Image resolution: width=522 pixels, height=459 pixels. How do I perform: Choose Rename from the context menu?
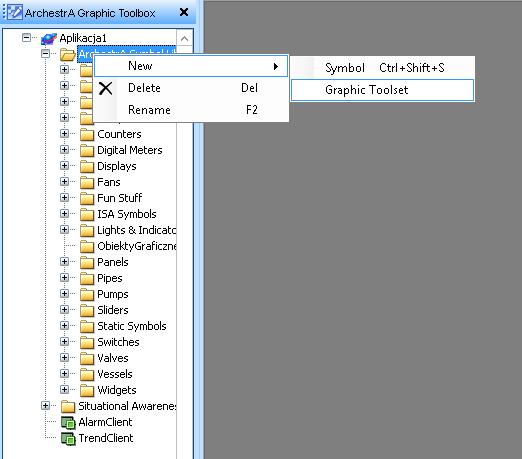click(191, 110)
